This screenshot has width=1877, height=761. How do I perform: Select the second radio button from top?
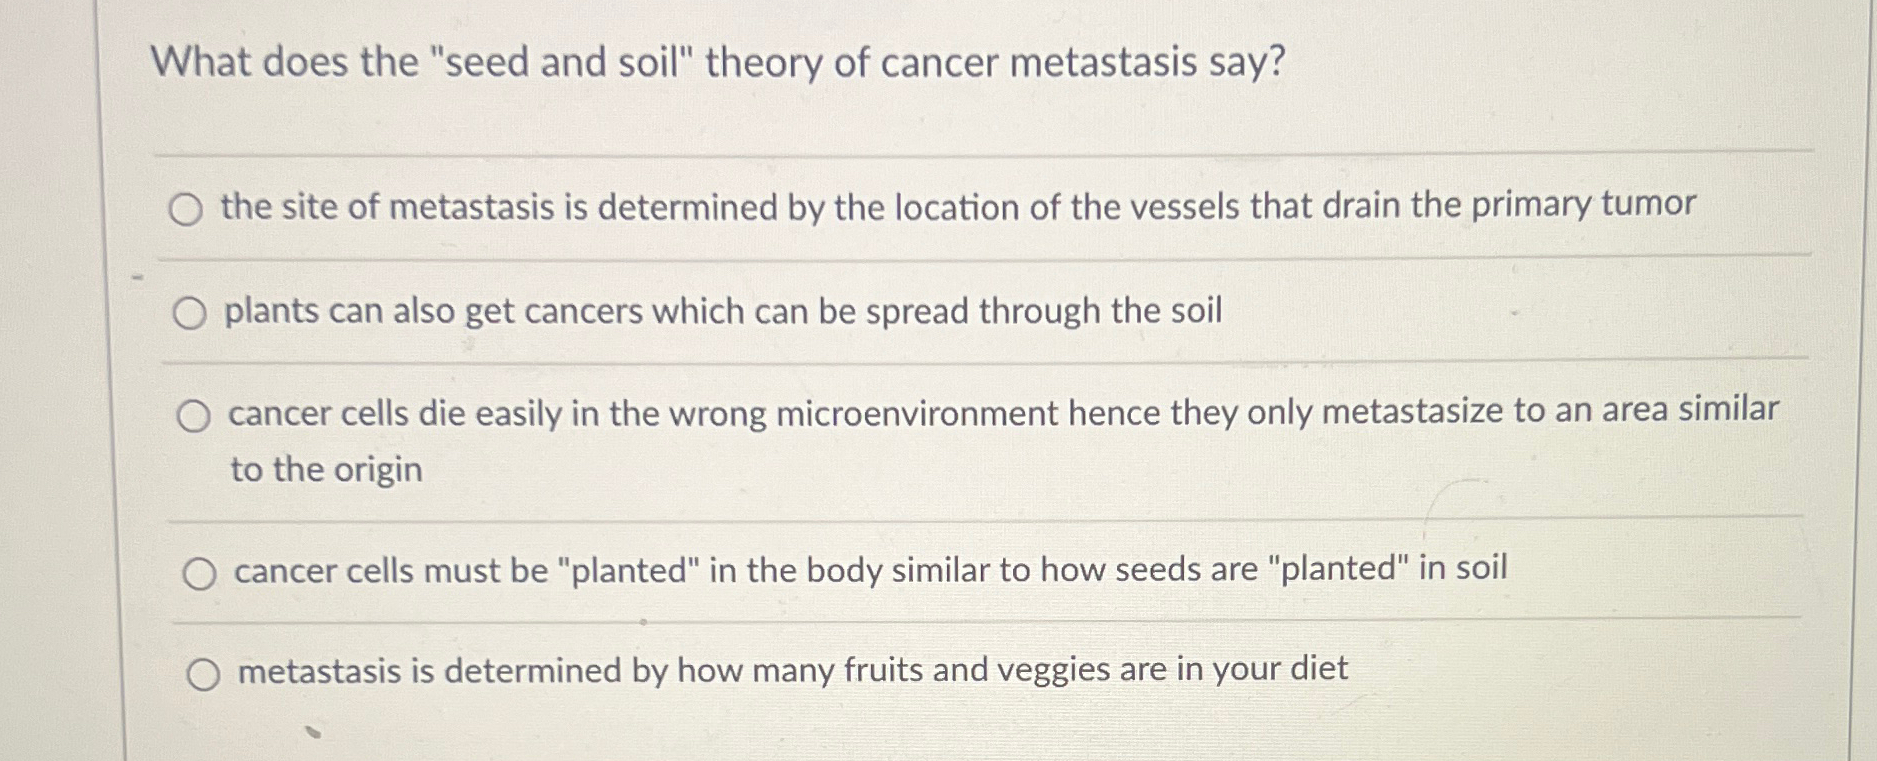point(190,313)
